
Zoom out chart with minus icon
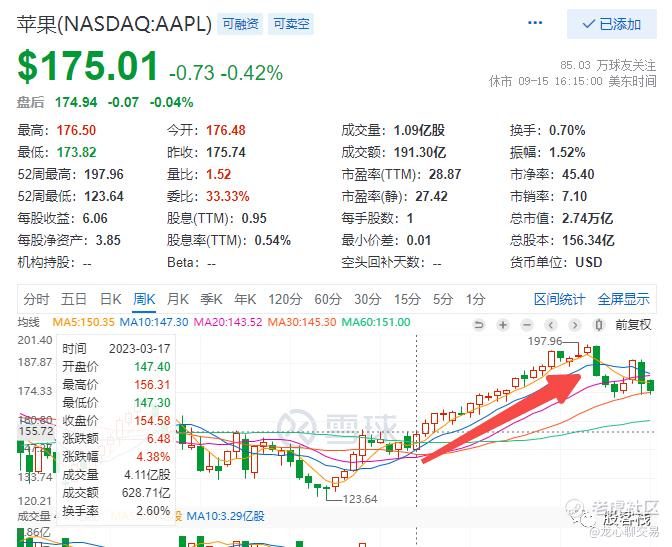[x=527, y=325]
